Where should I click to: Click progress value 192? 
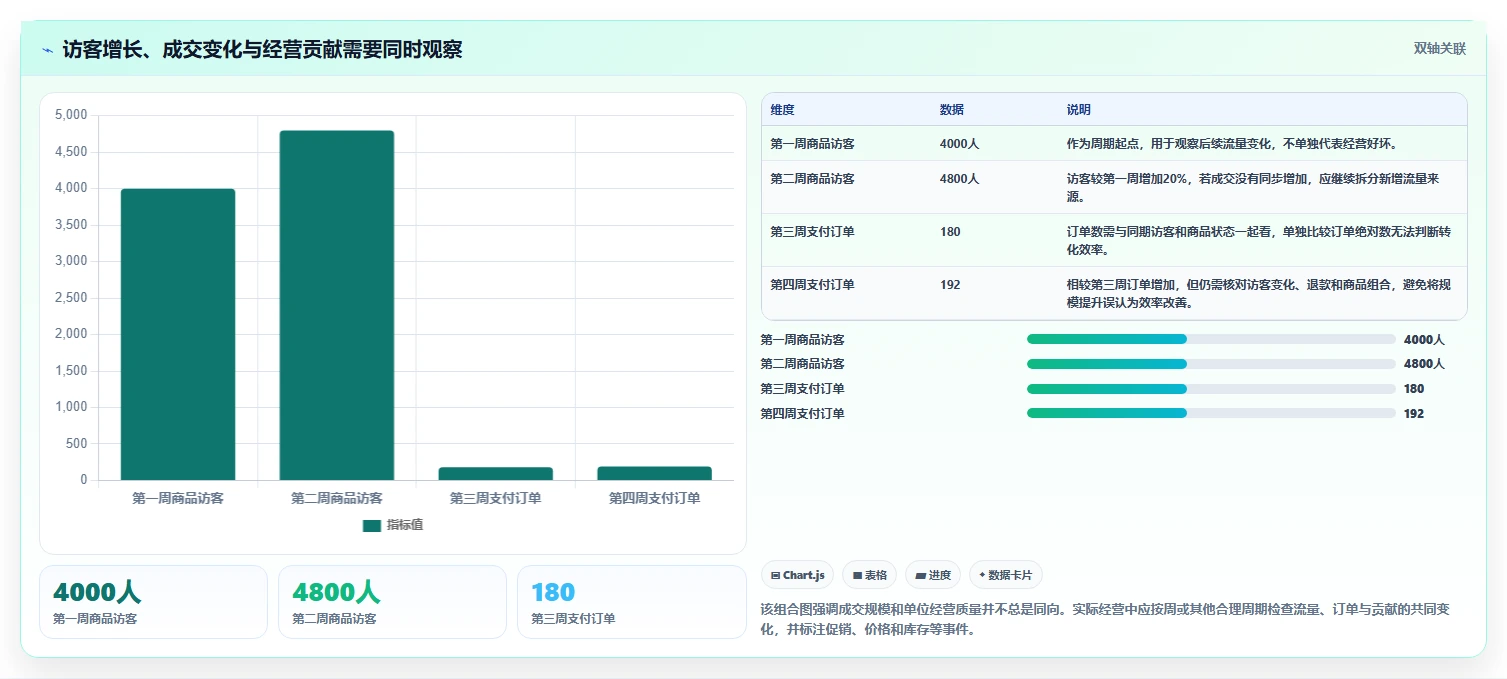coord(1414,414)
